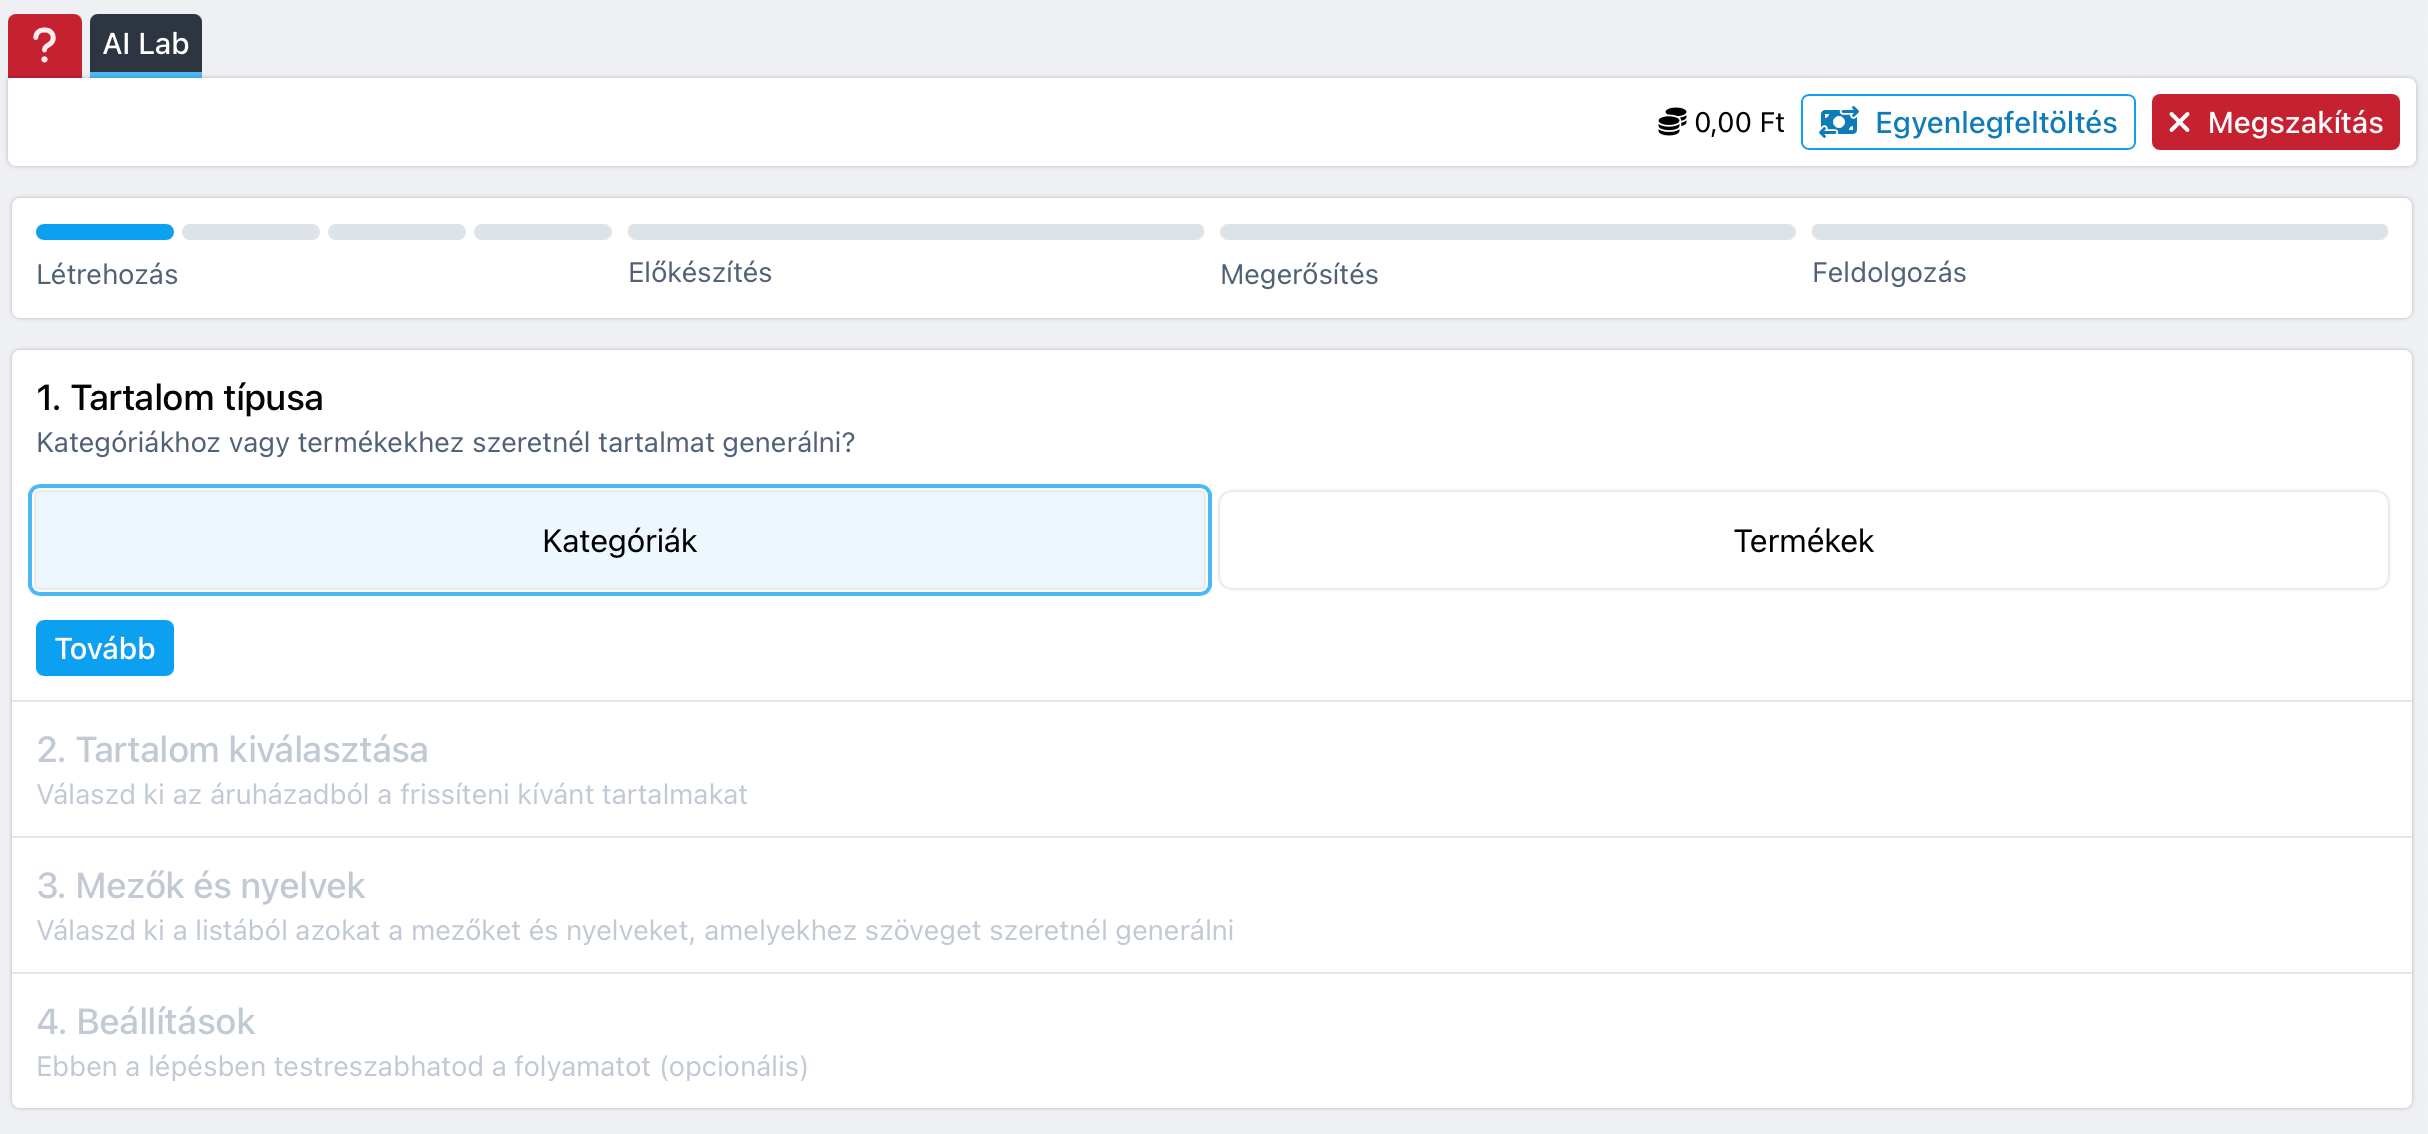
Task: Select the Kategóriák content type
Action: pyautogui.click(x=620, y=541)
